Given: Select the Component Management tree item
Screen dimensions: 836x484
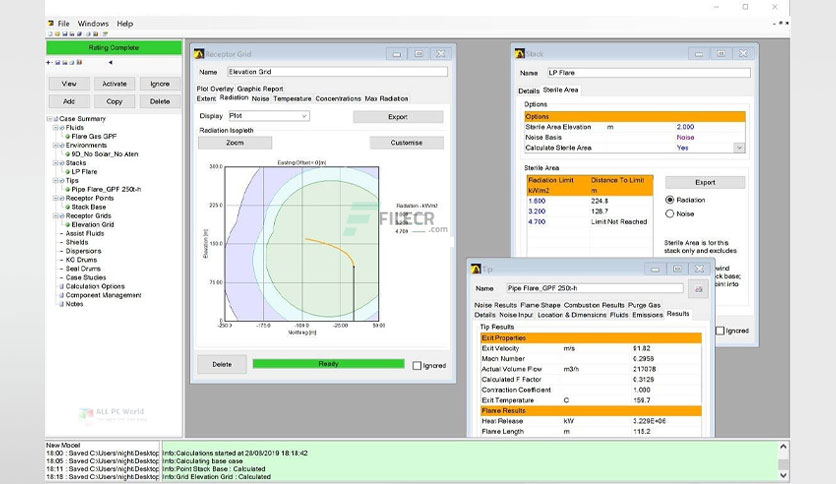Looking at the screenshot, I should pos(103,295).
